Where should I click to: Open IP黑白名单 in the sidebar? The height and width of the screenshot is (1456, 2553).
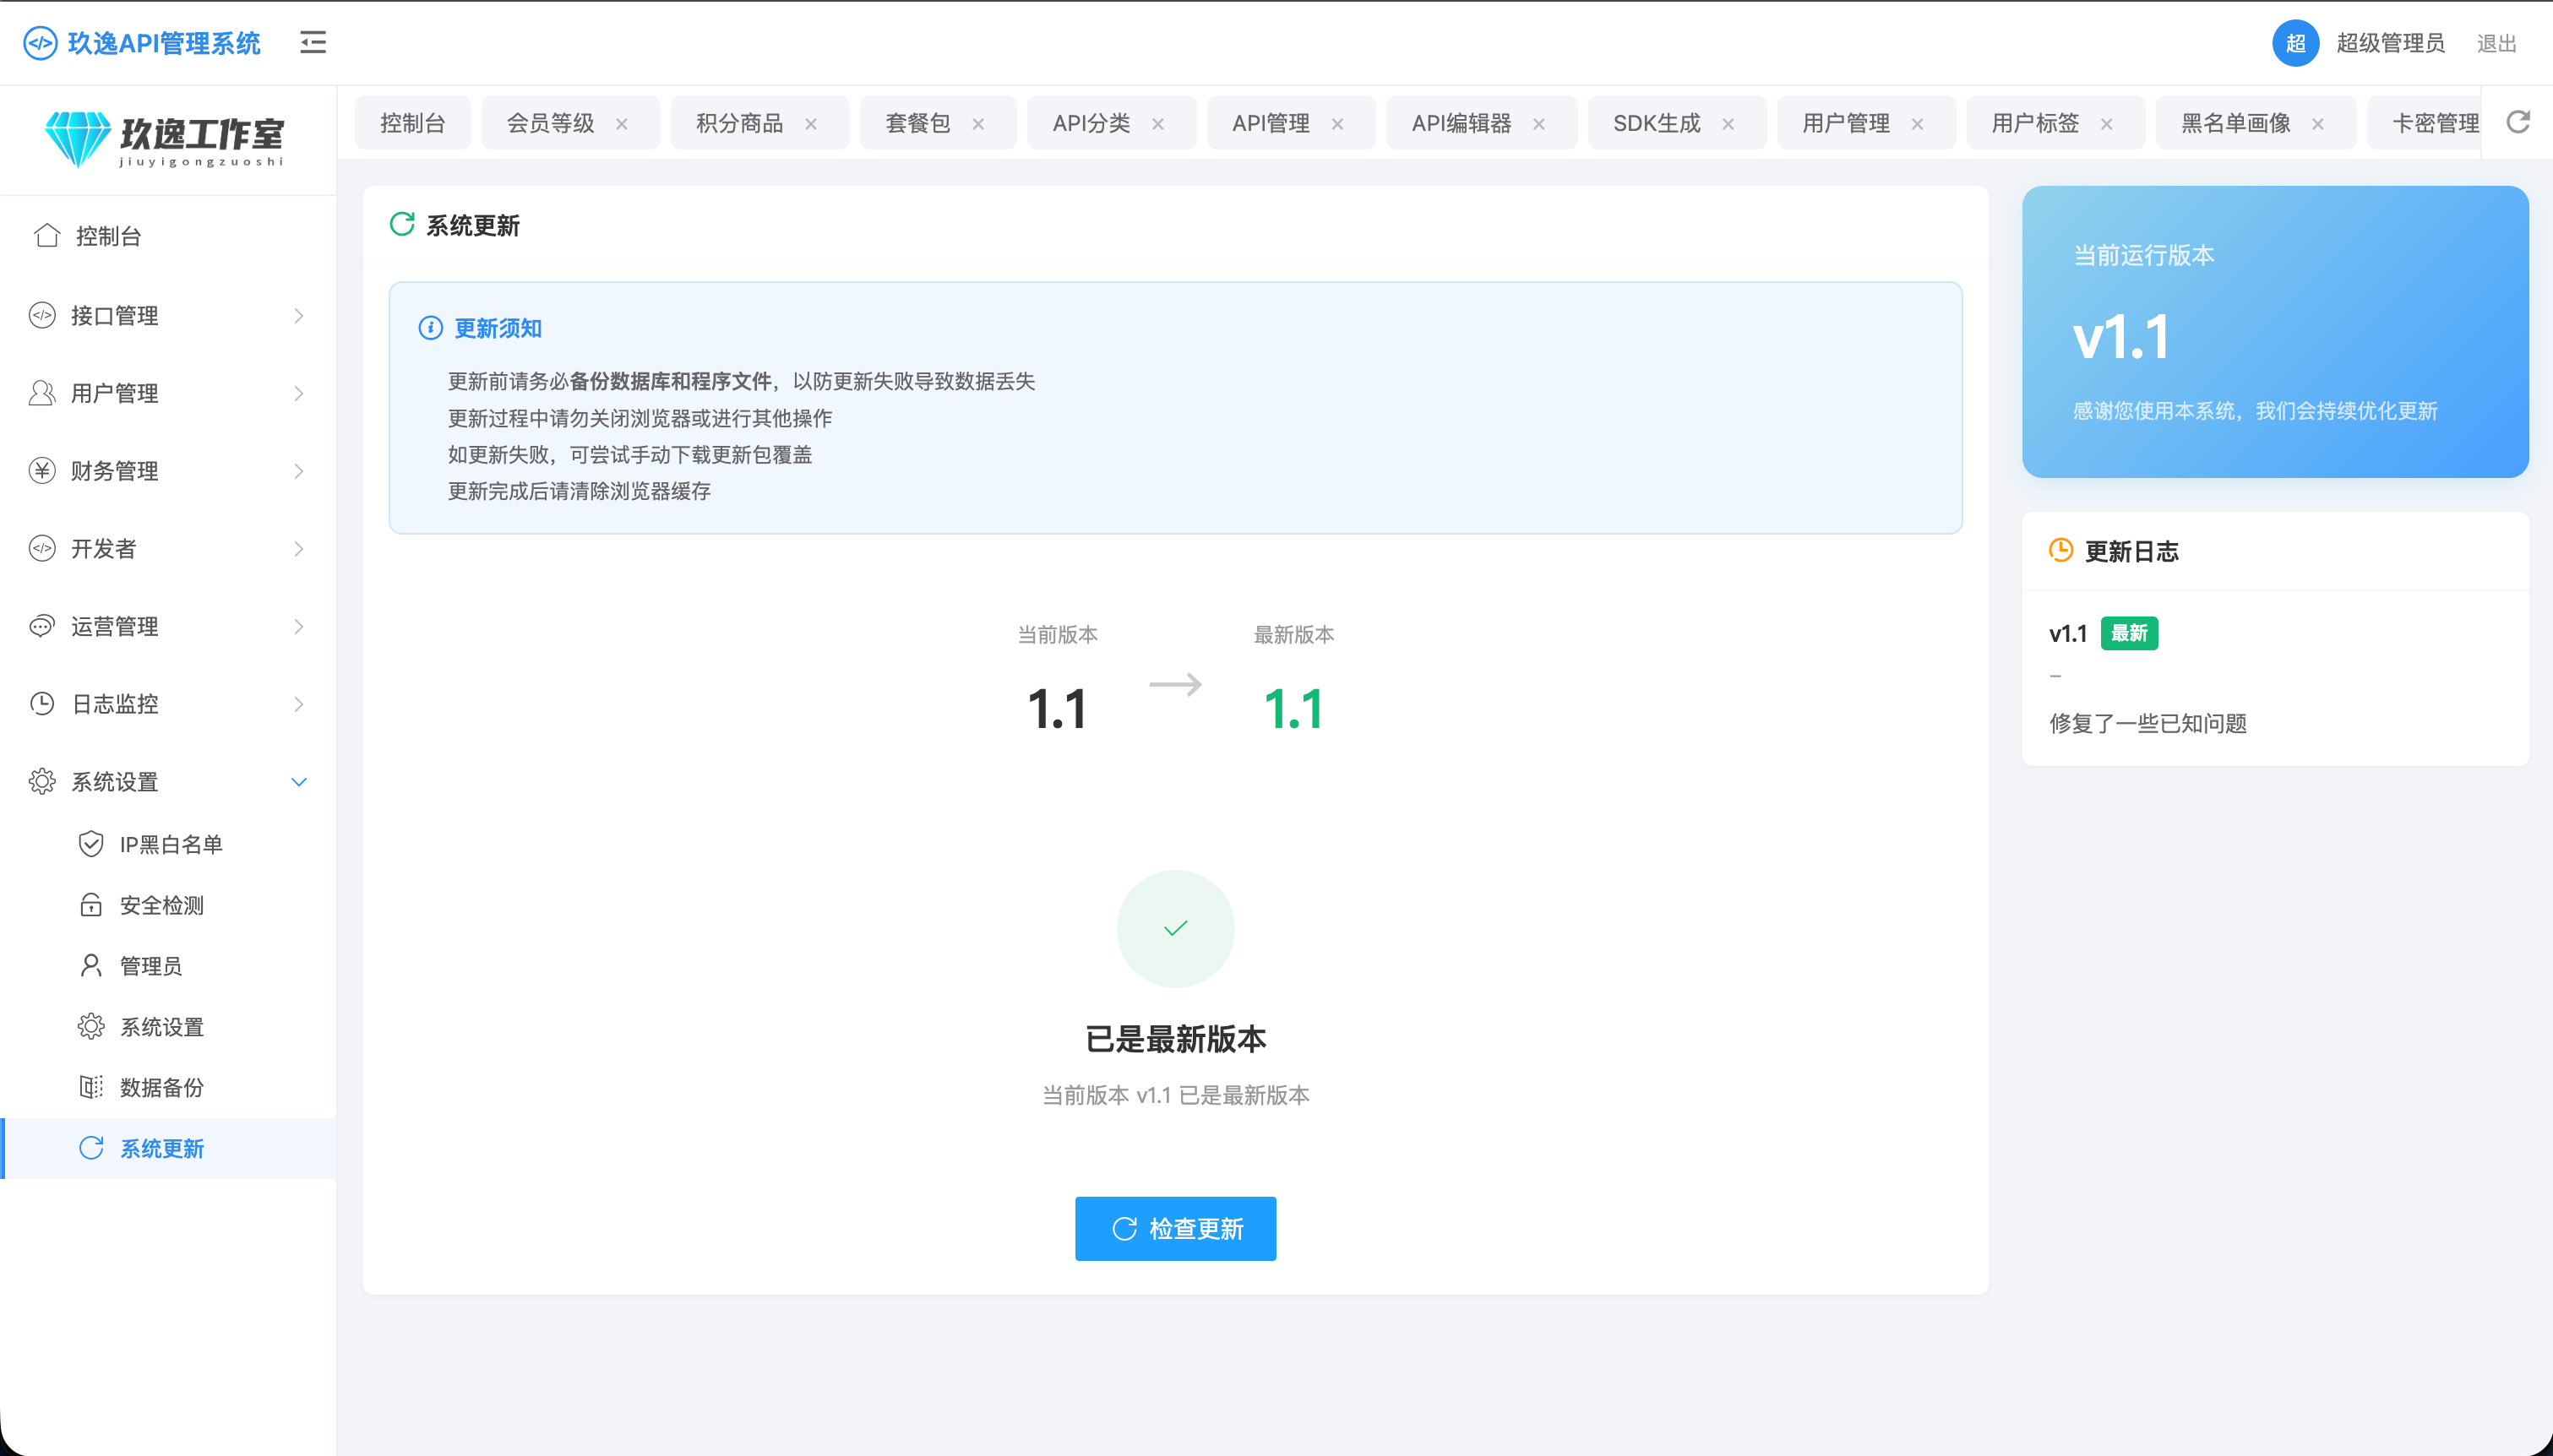168,844
